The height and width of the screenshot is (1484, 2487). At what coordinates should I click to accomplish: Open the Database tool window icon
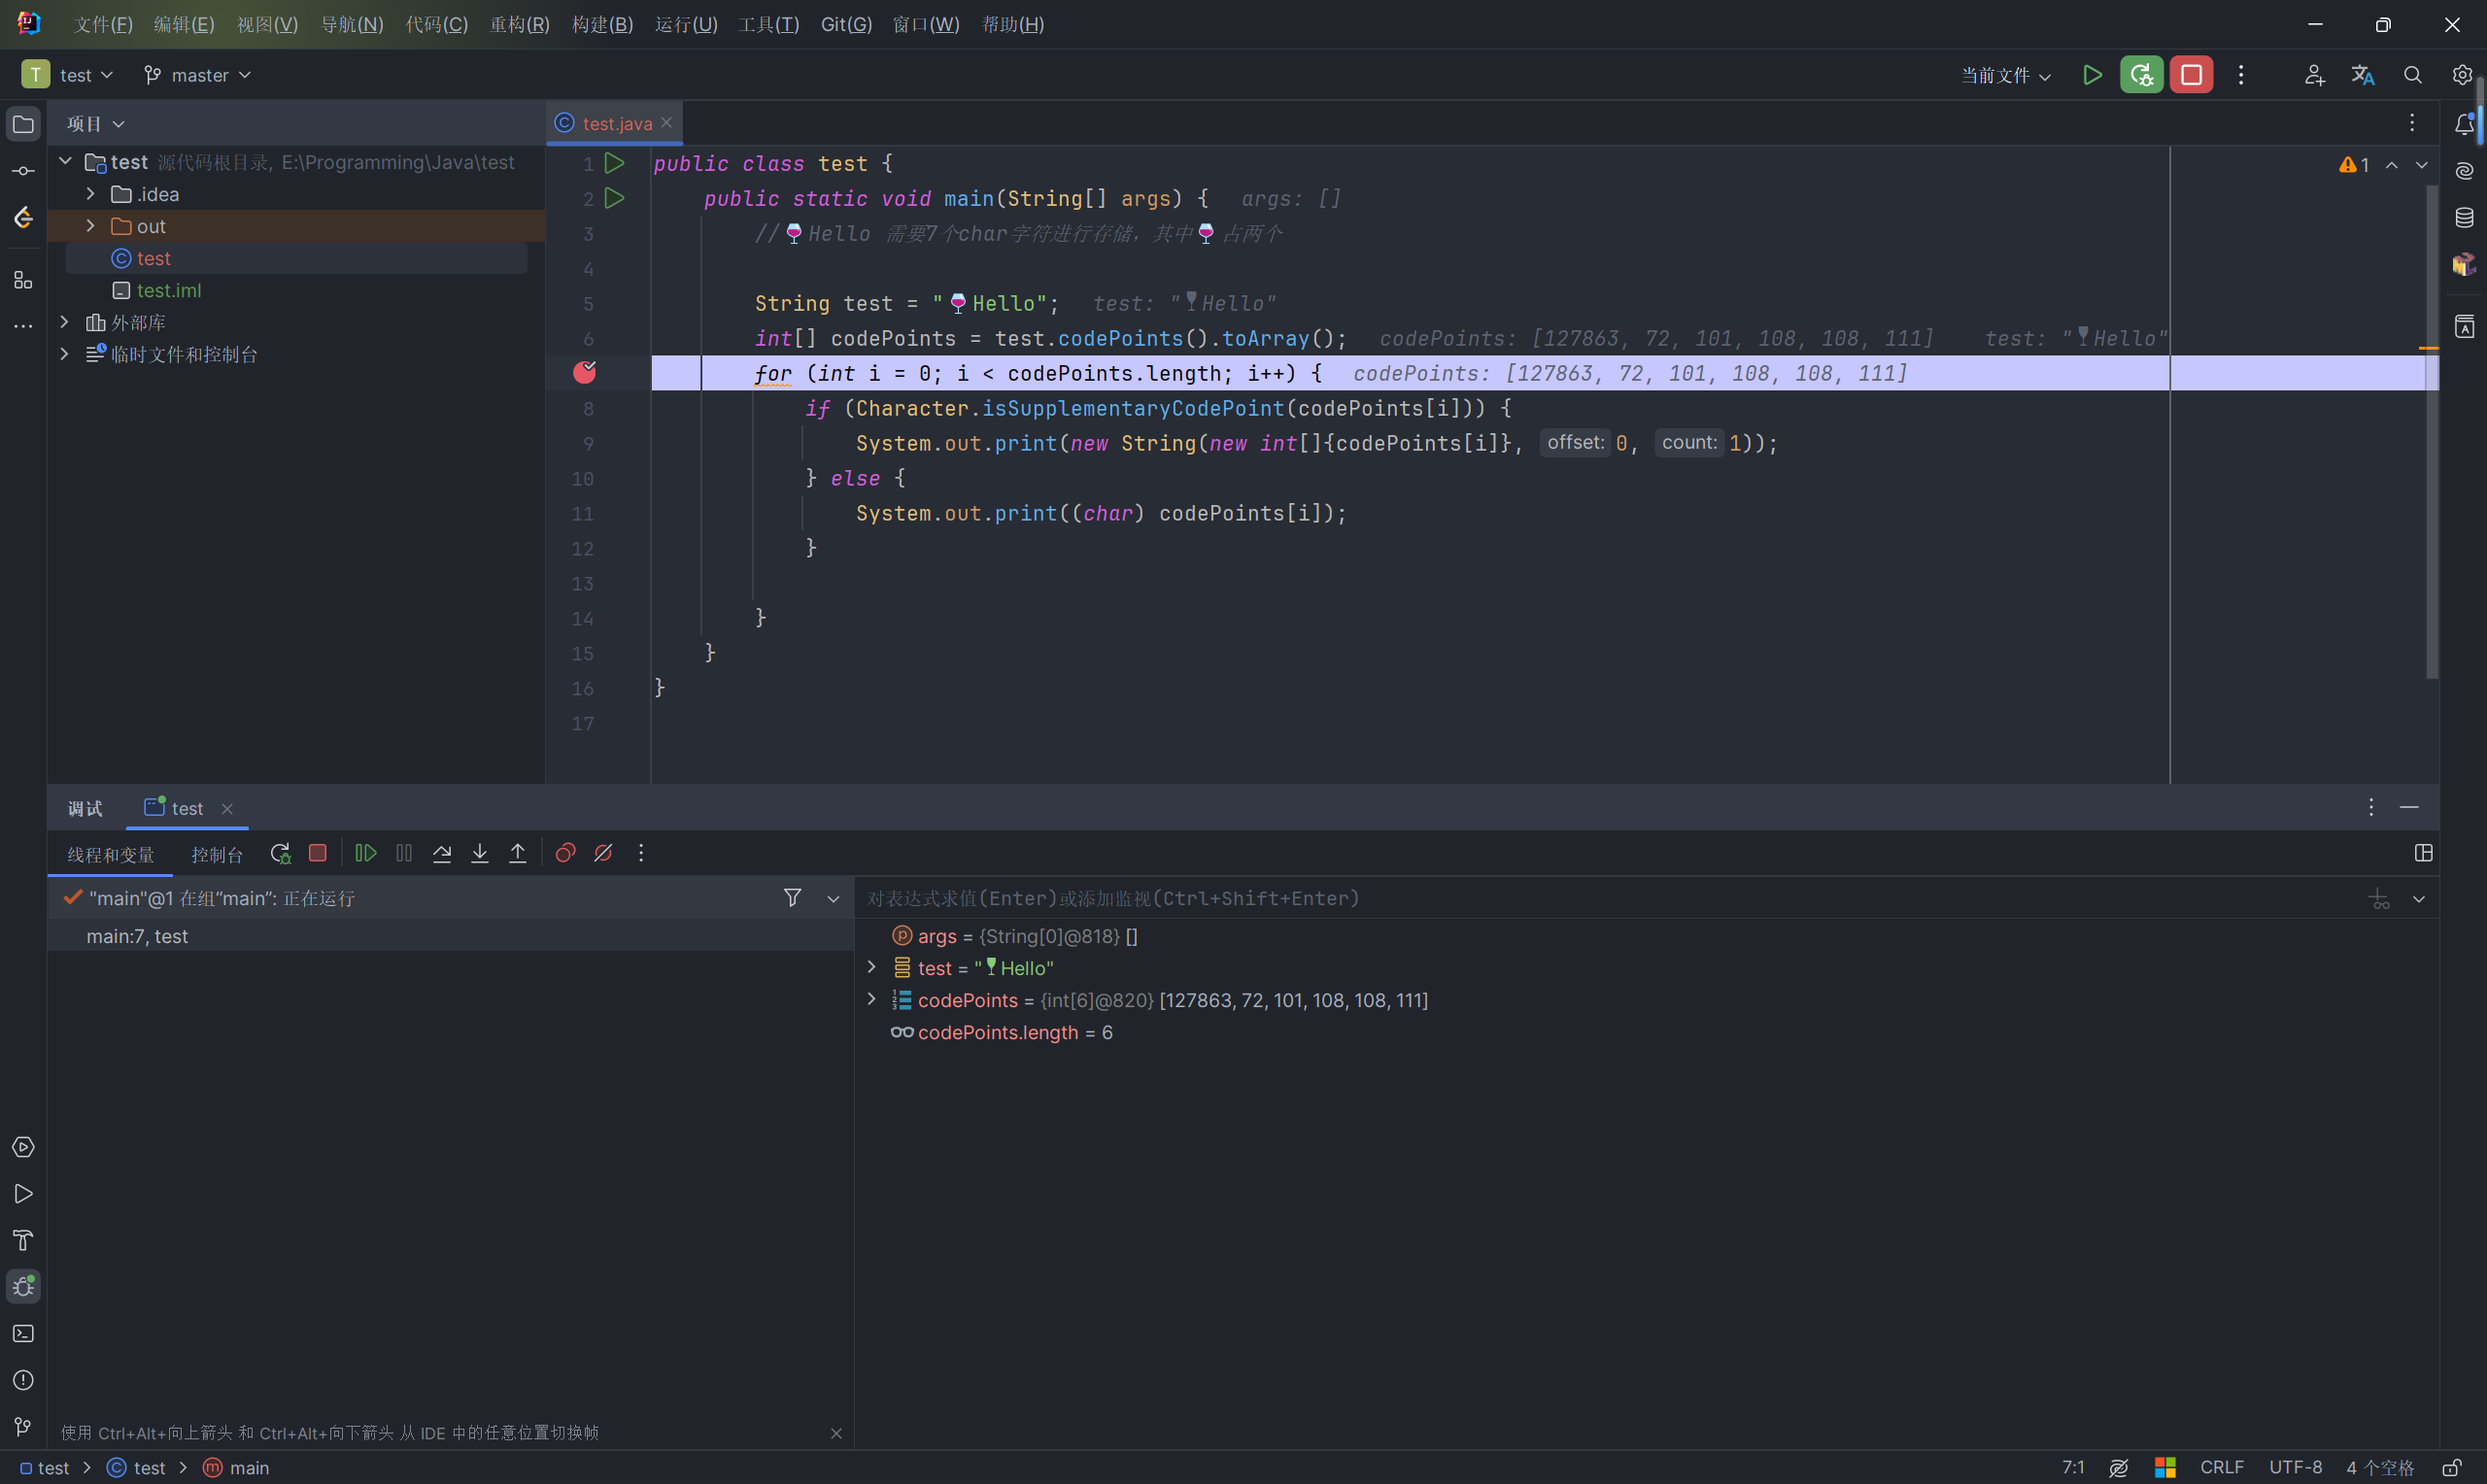[x=2464, y=217]
